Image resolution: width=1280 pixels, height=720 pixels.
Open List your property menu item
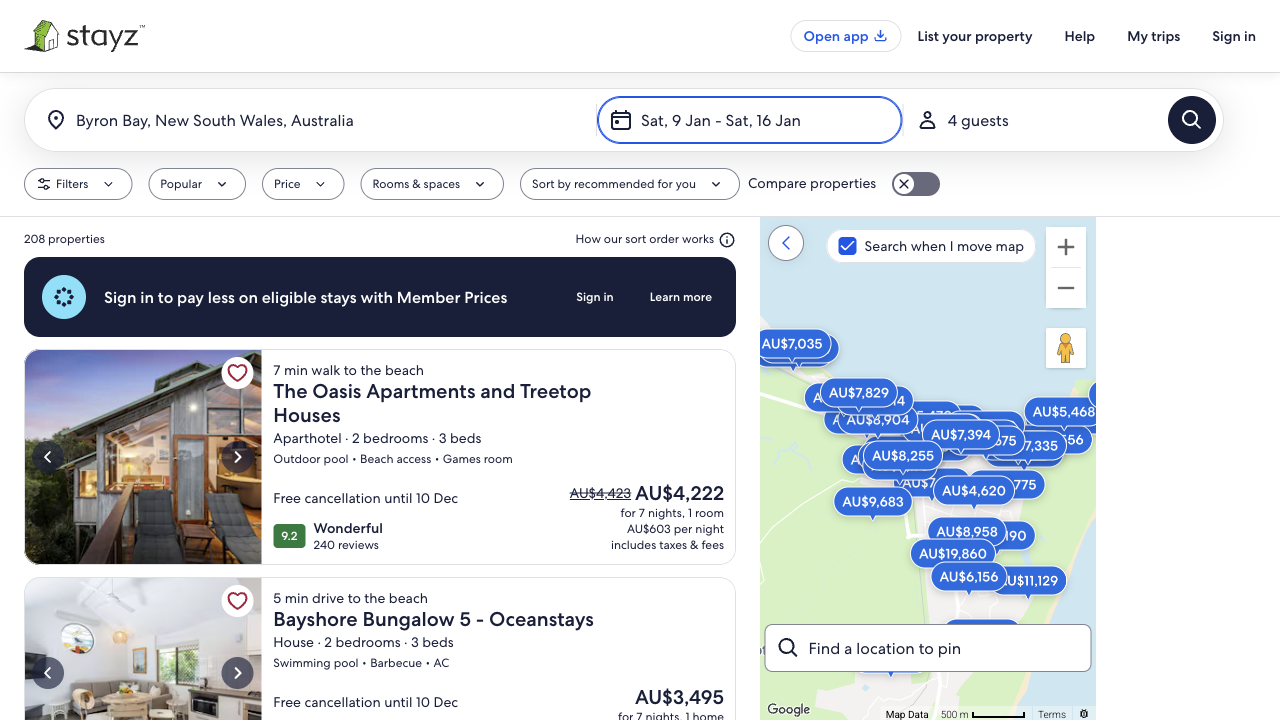click(975, 36)
